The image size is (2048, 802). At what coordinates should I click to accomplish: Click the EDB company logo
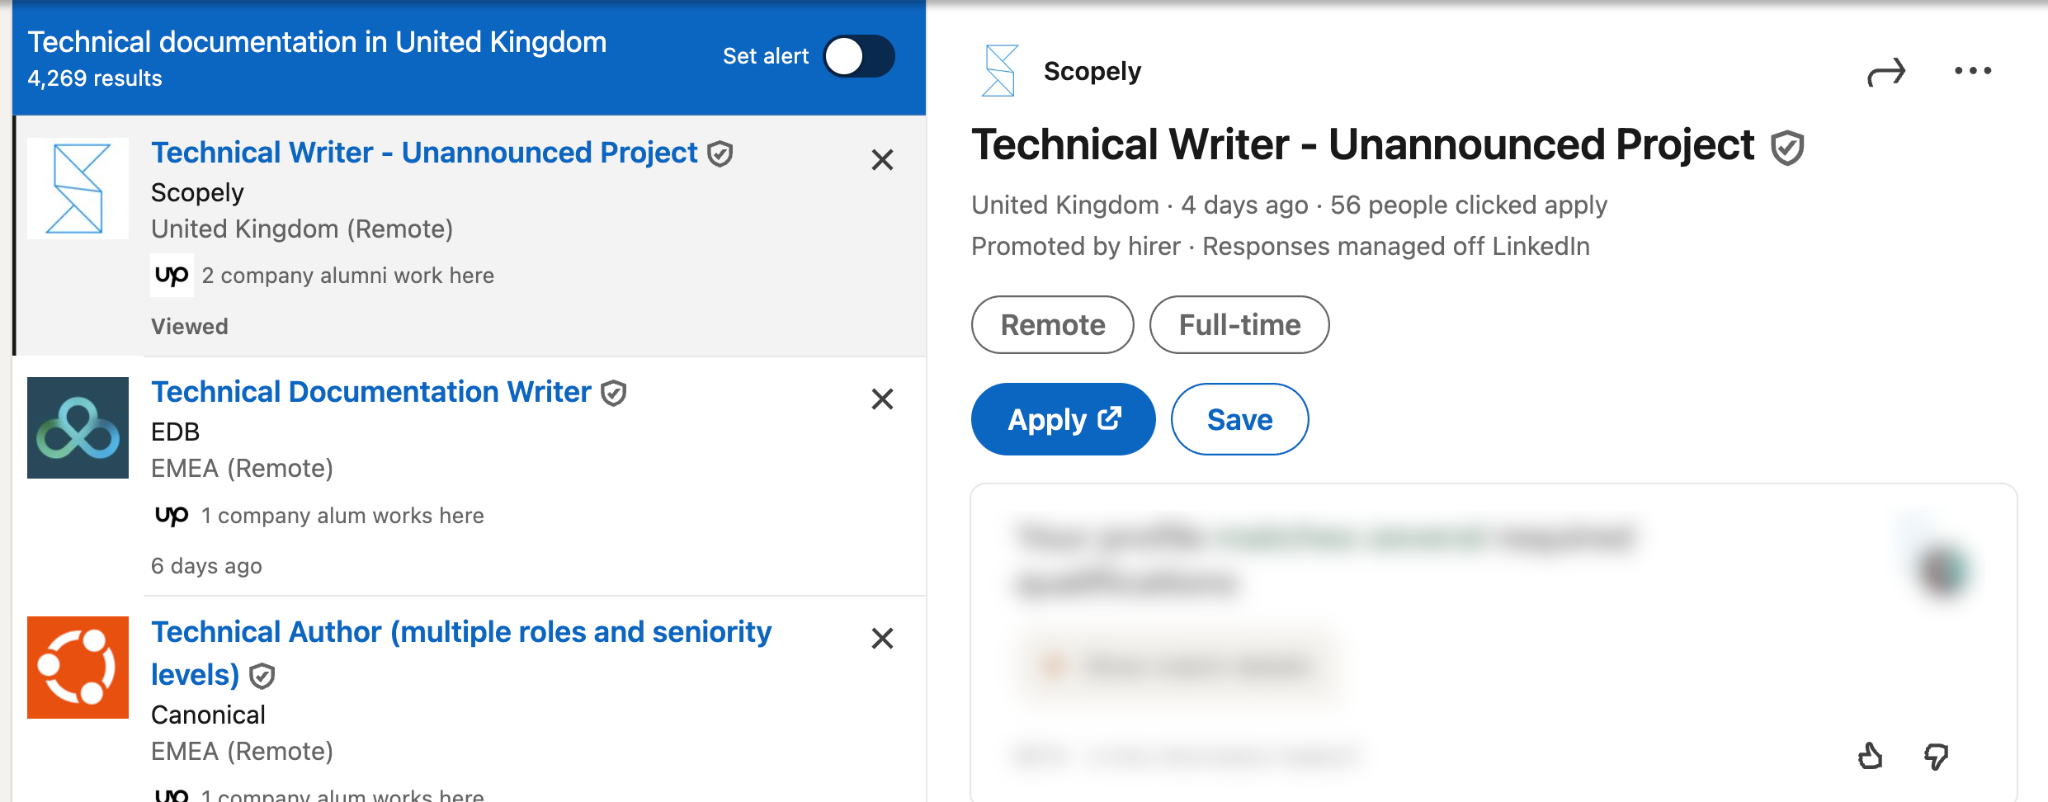tap(78, 427)
